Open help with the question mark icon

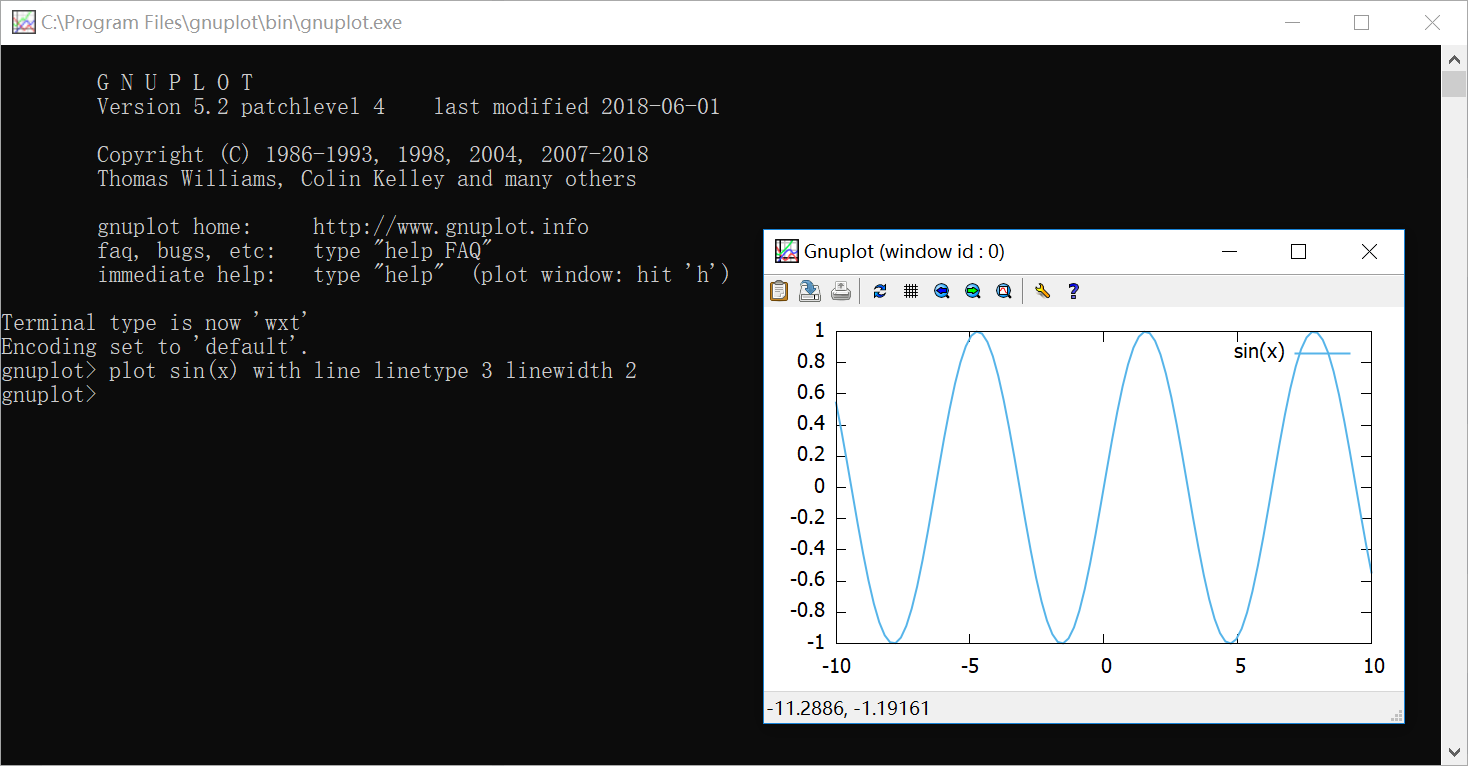click(1073, 291)
